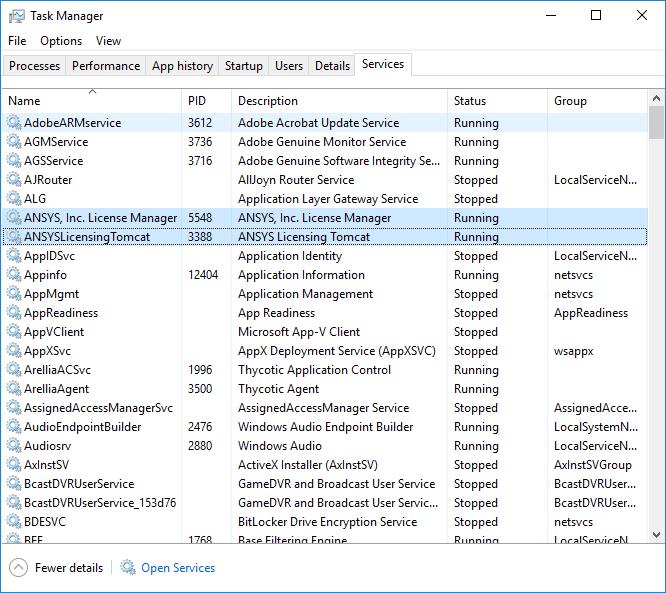This screenshot has width=666, height=593.
Task: Click the gear icon beside BDESVC
Action: click(x=14, y=522)
